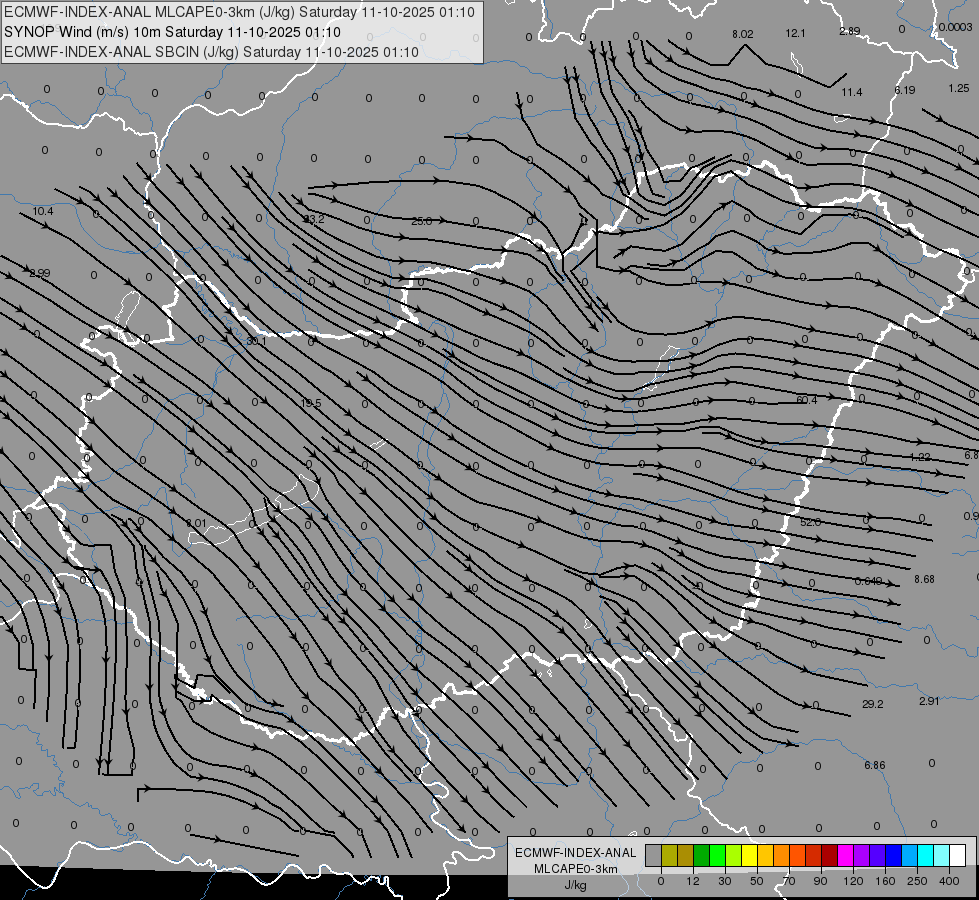This screenshot has height=900, width=979.
Task: Click the legend tick label '120'
Action: coord(853,881)
